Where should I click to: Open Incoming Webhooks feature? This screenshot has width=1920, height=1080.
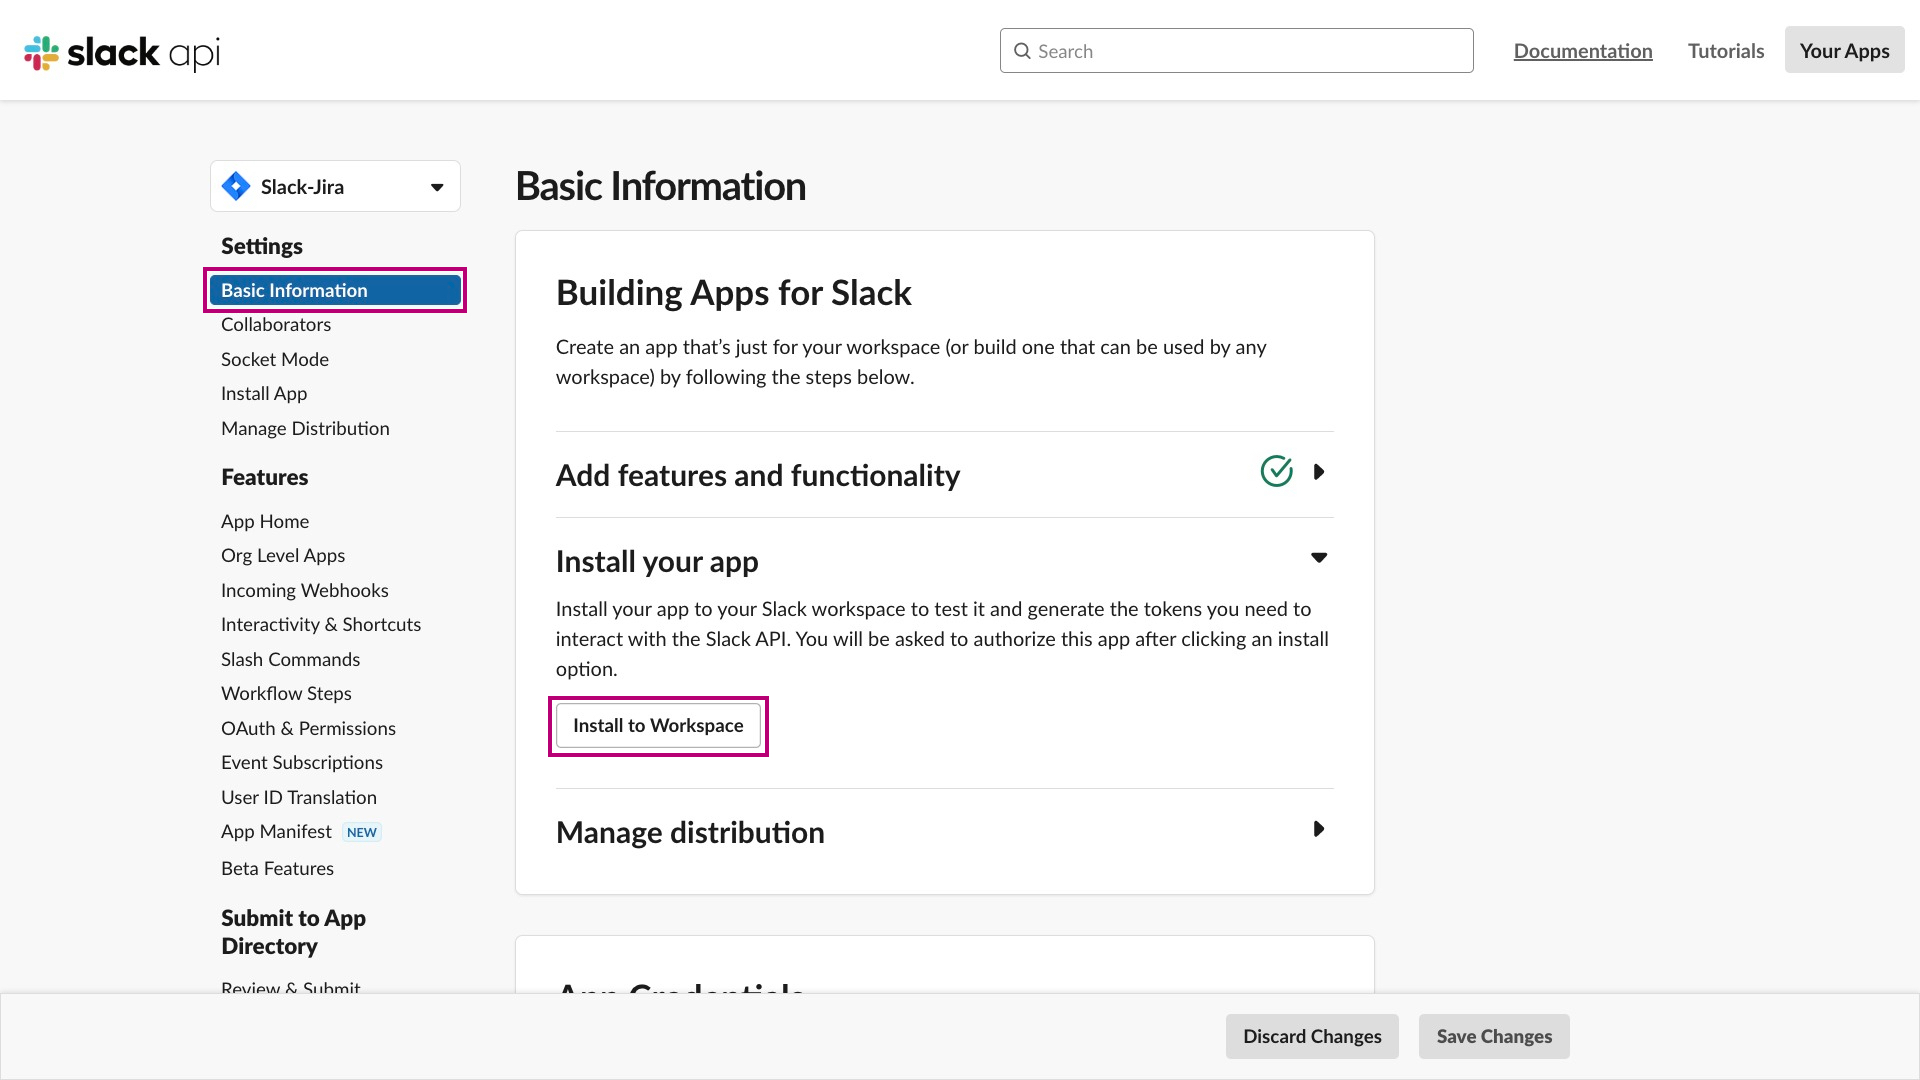pyautogui.click(x=305, y=591)
